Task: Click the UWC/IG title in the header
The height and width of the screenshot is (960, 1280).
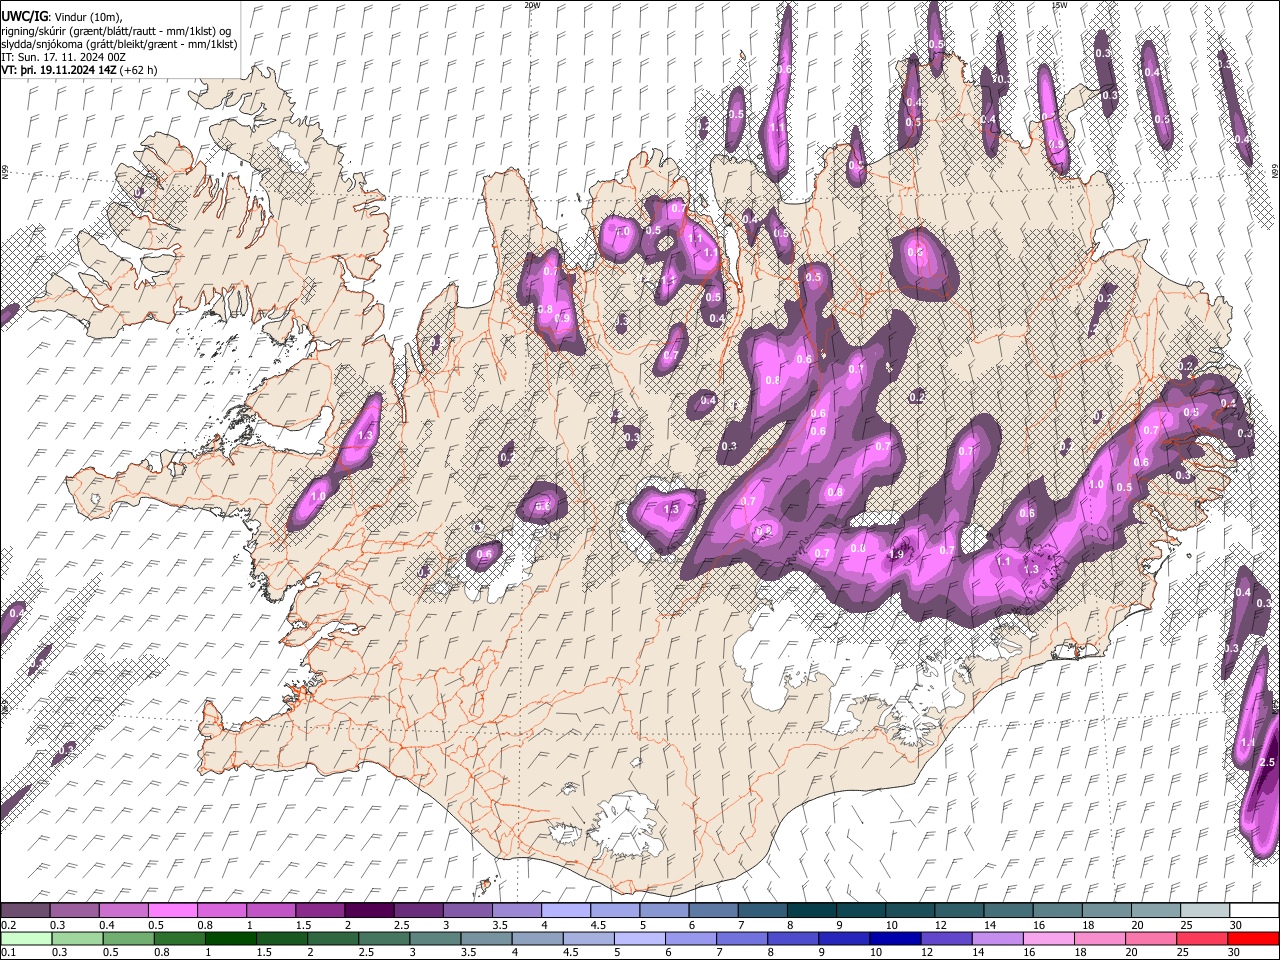Action: click(24, 16)
